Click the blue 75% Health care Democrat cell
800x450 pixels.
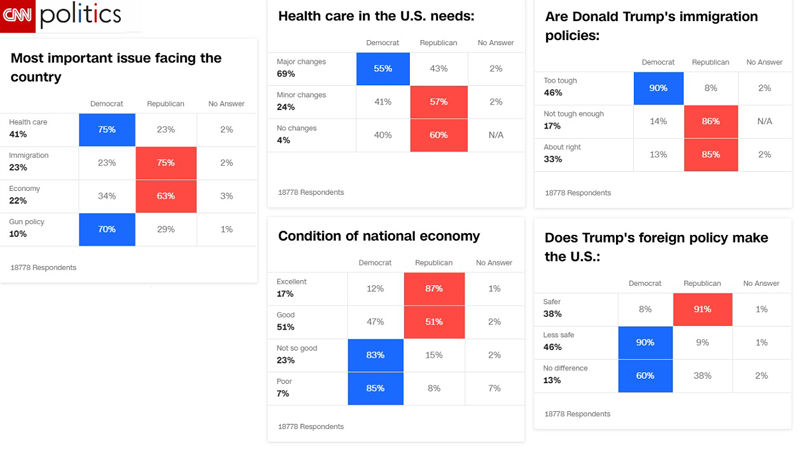point(107,128)
